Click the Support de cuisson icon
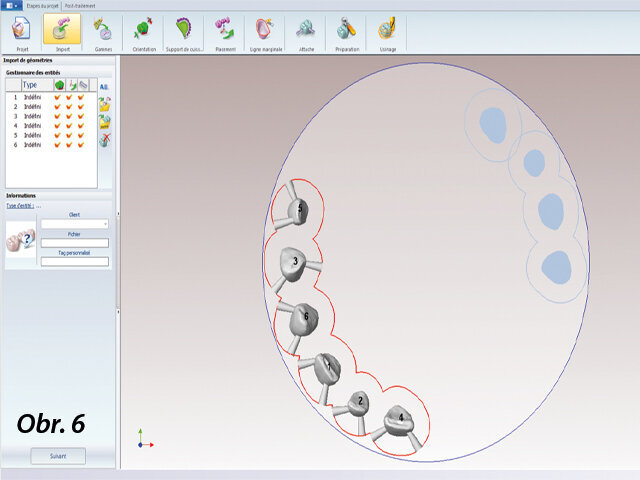640x480 pixels. (183, 32)
